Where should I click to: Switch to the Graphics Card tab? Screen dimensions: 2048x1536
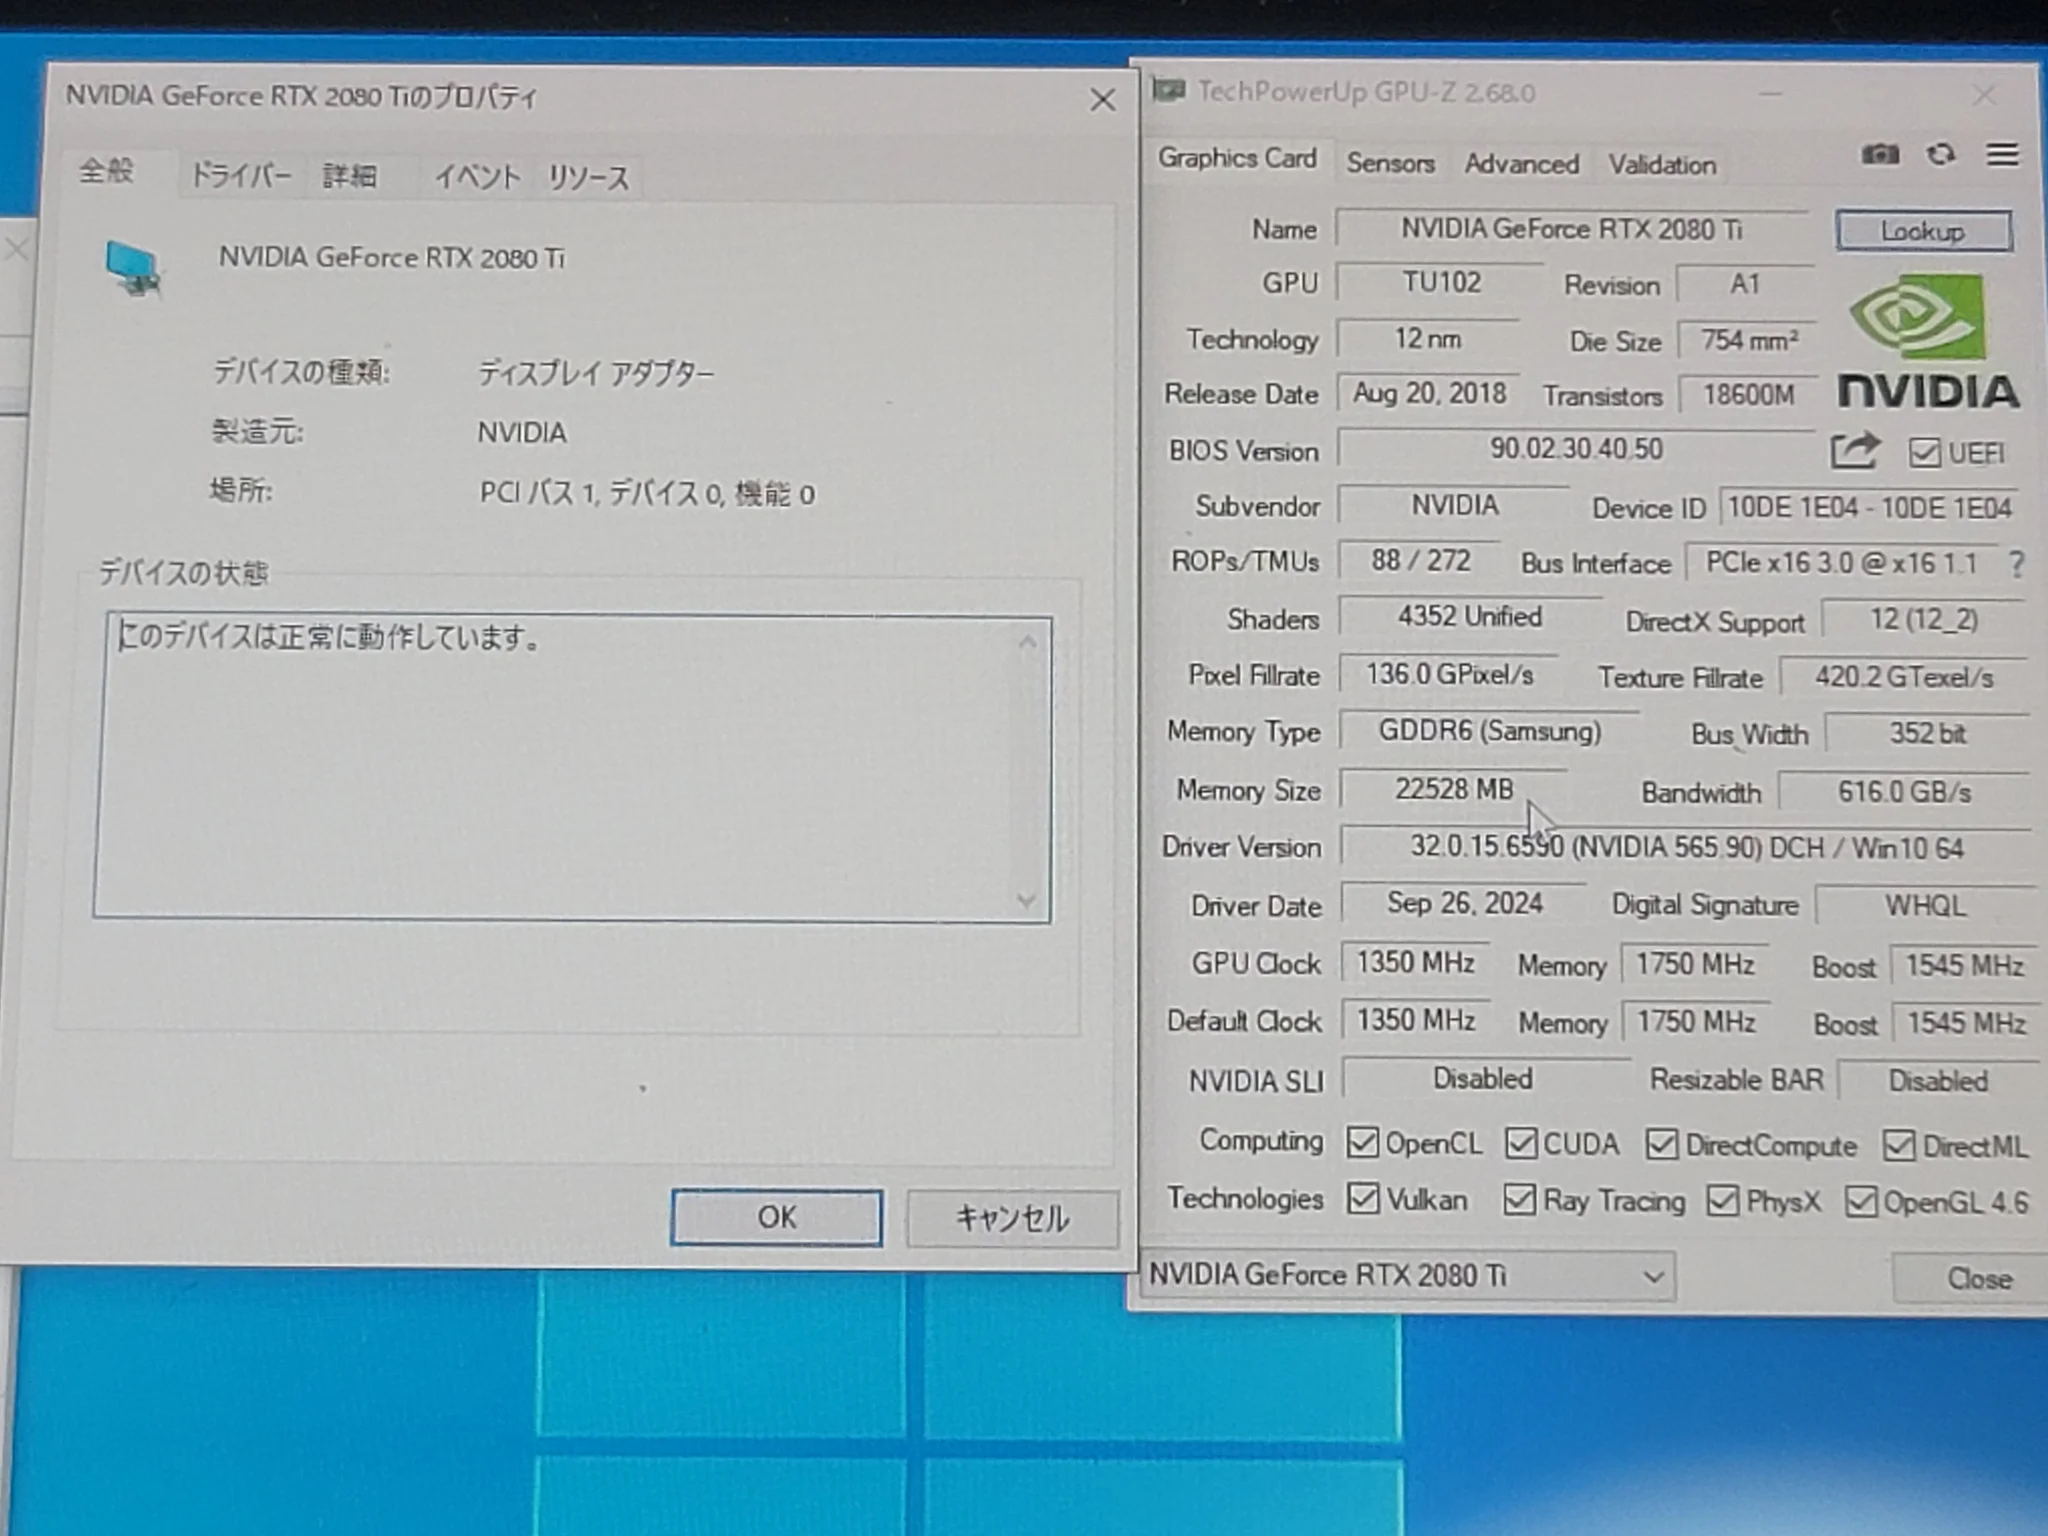(1237, 159)
